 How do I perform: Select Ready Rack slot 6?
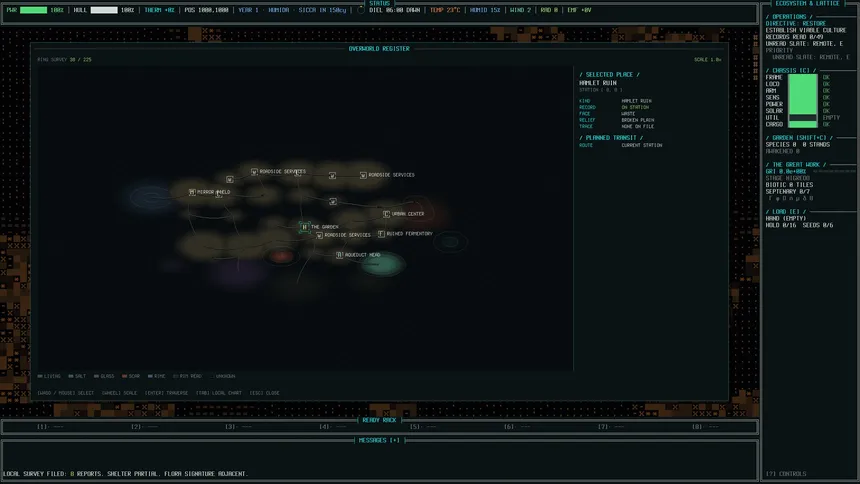pyautogui.click(x=517, y=426)
